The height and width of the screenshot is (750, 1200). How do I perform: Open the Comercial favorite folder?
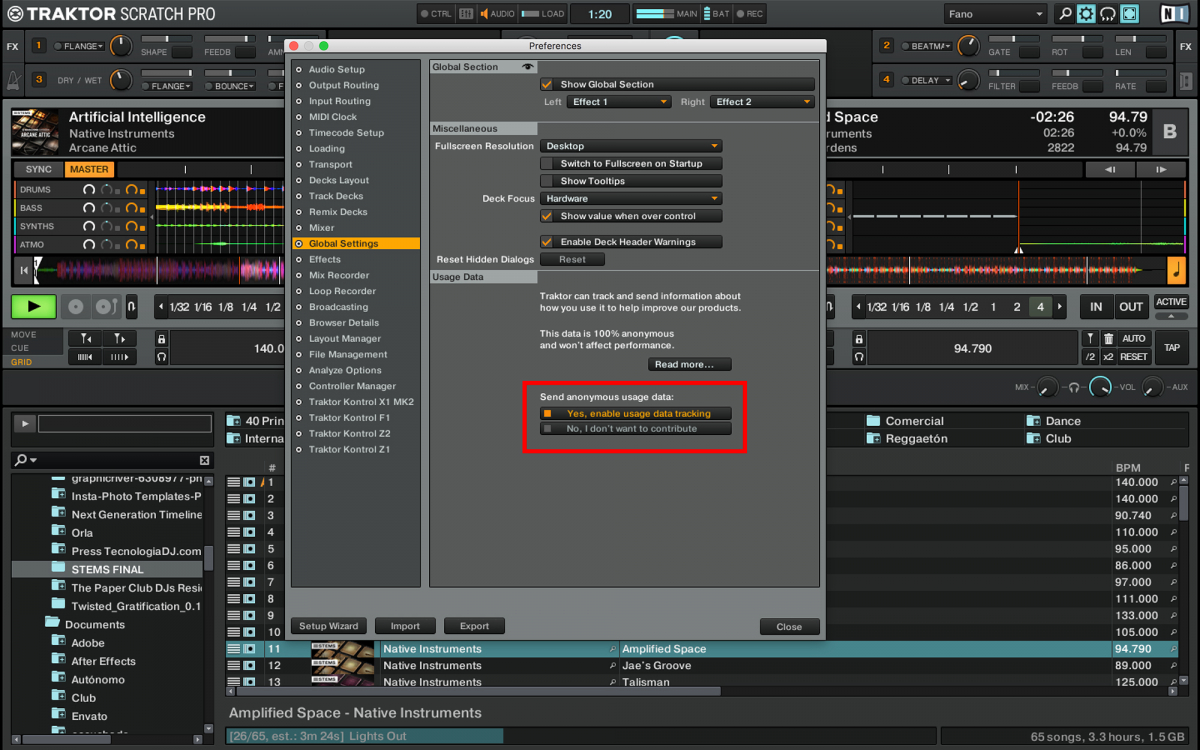[905, 421]
